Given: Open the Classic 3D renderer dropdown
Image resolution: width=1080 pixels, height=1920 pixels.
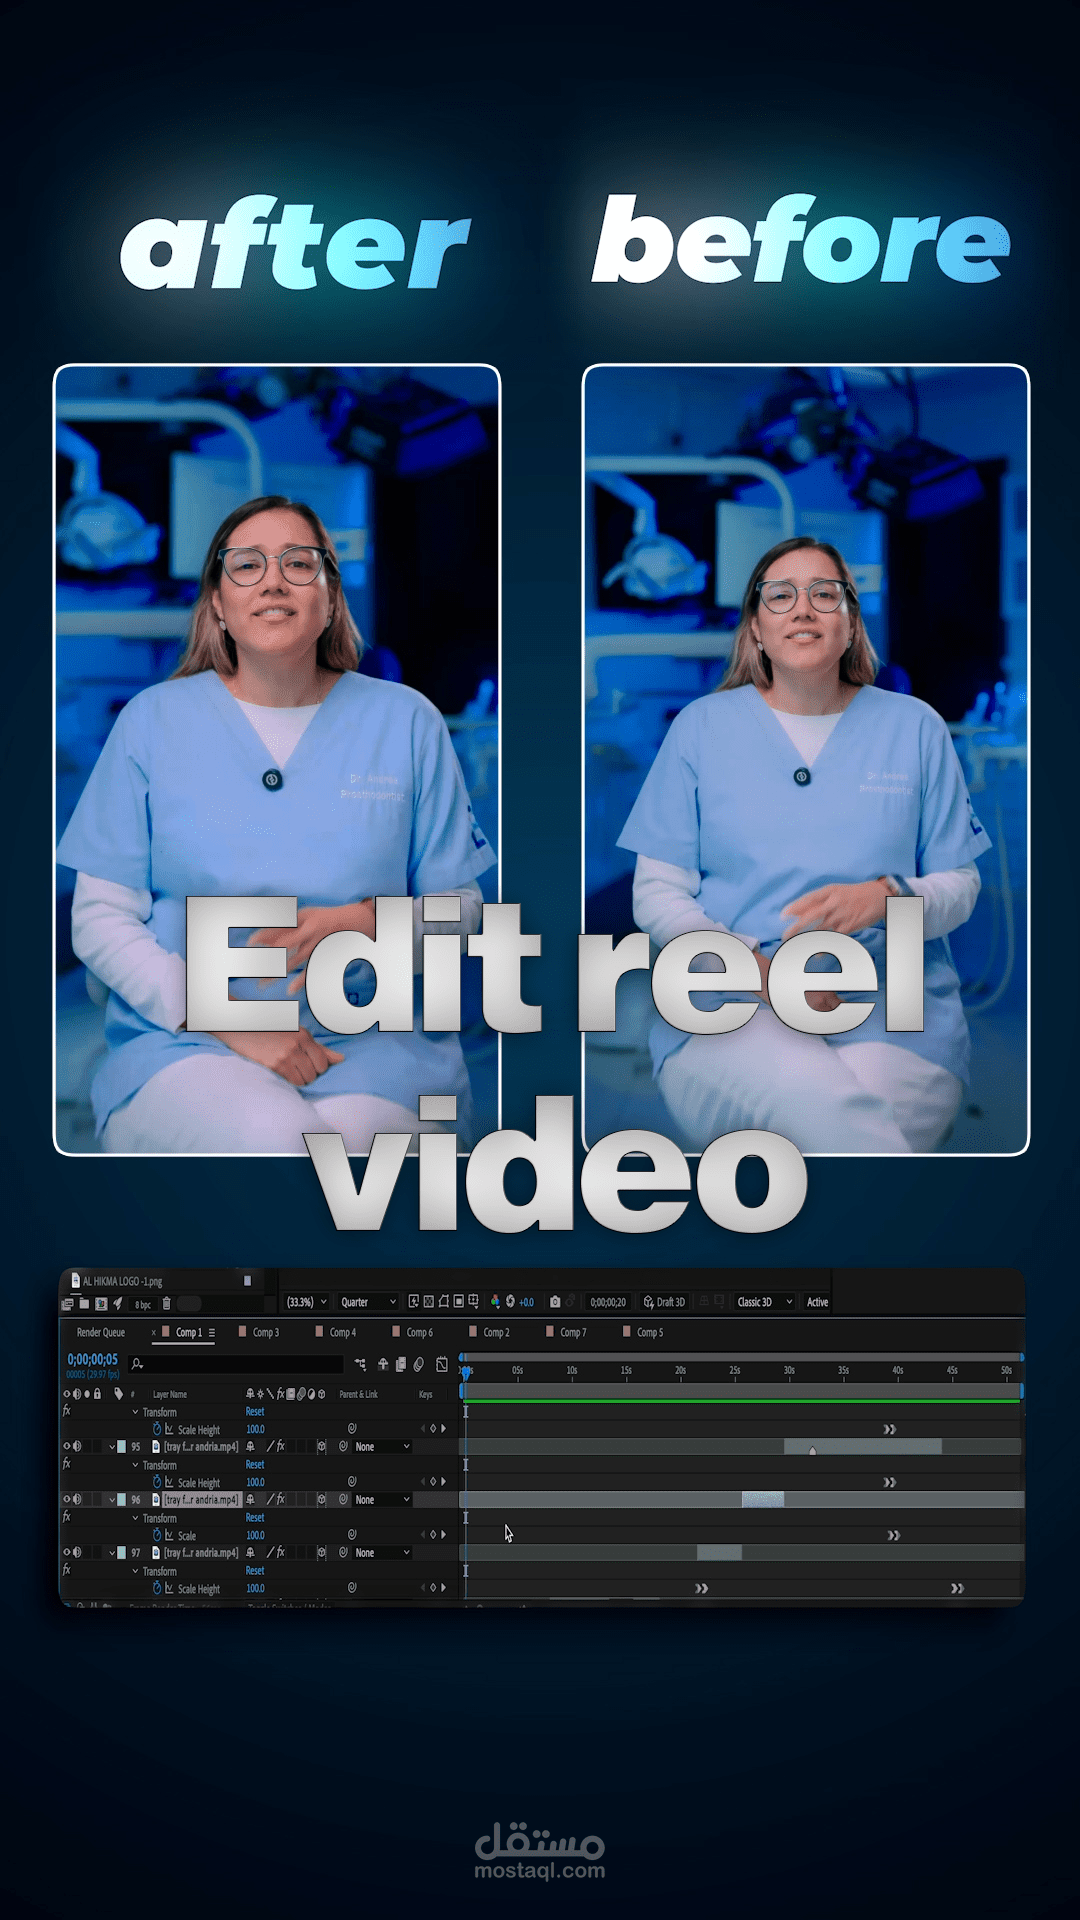Looking at the screenshot, I should pyautogui.click(x=765, y=1302).
